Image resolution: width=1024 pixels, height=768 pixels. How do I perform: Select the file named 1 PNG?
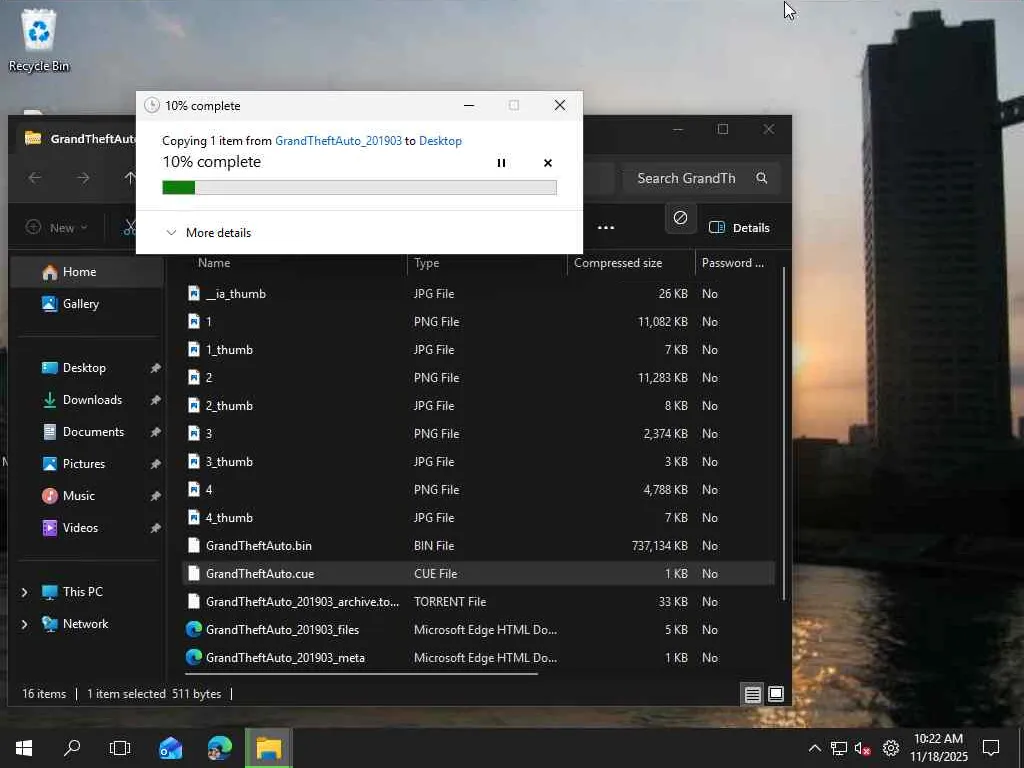[478, 322]
